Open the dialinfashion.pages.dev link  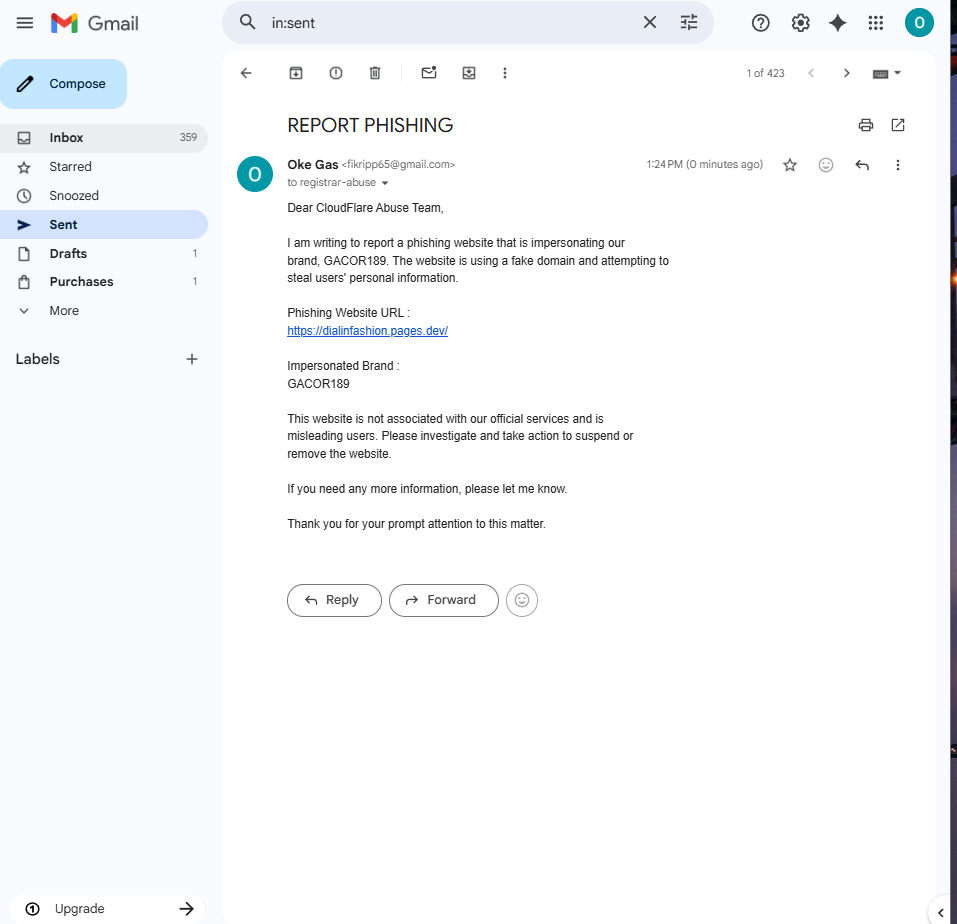click(367, 331)
